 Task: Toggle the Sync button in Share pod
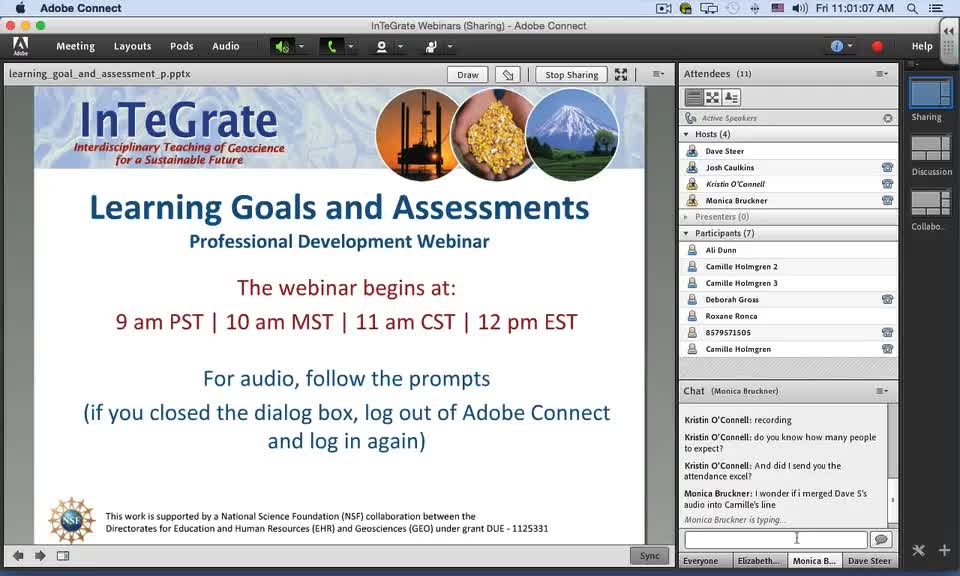click(x=650, y=556)
